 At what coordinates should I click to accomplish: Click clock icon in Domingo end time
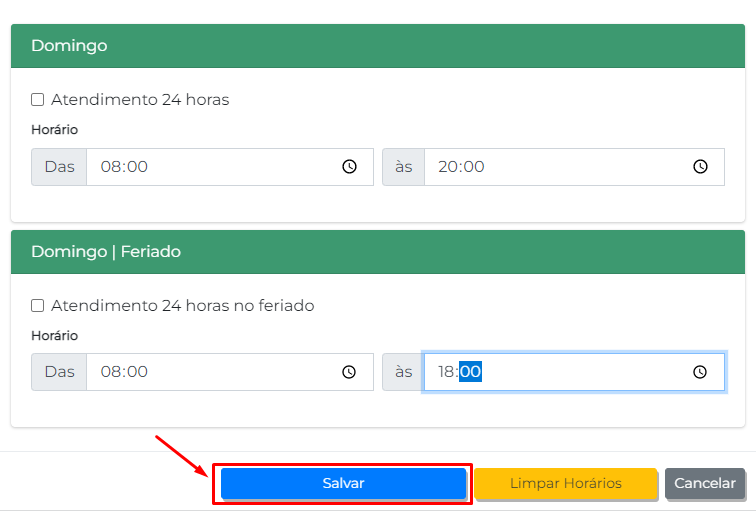coord(701,167)
